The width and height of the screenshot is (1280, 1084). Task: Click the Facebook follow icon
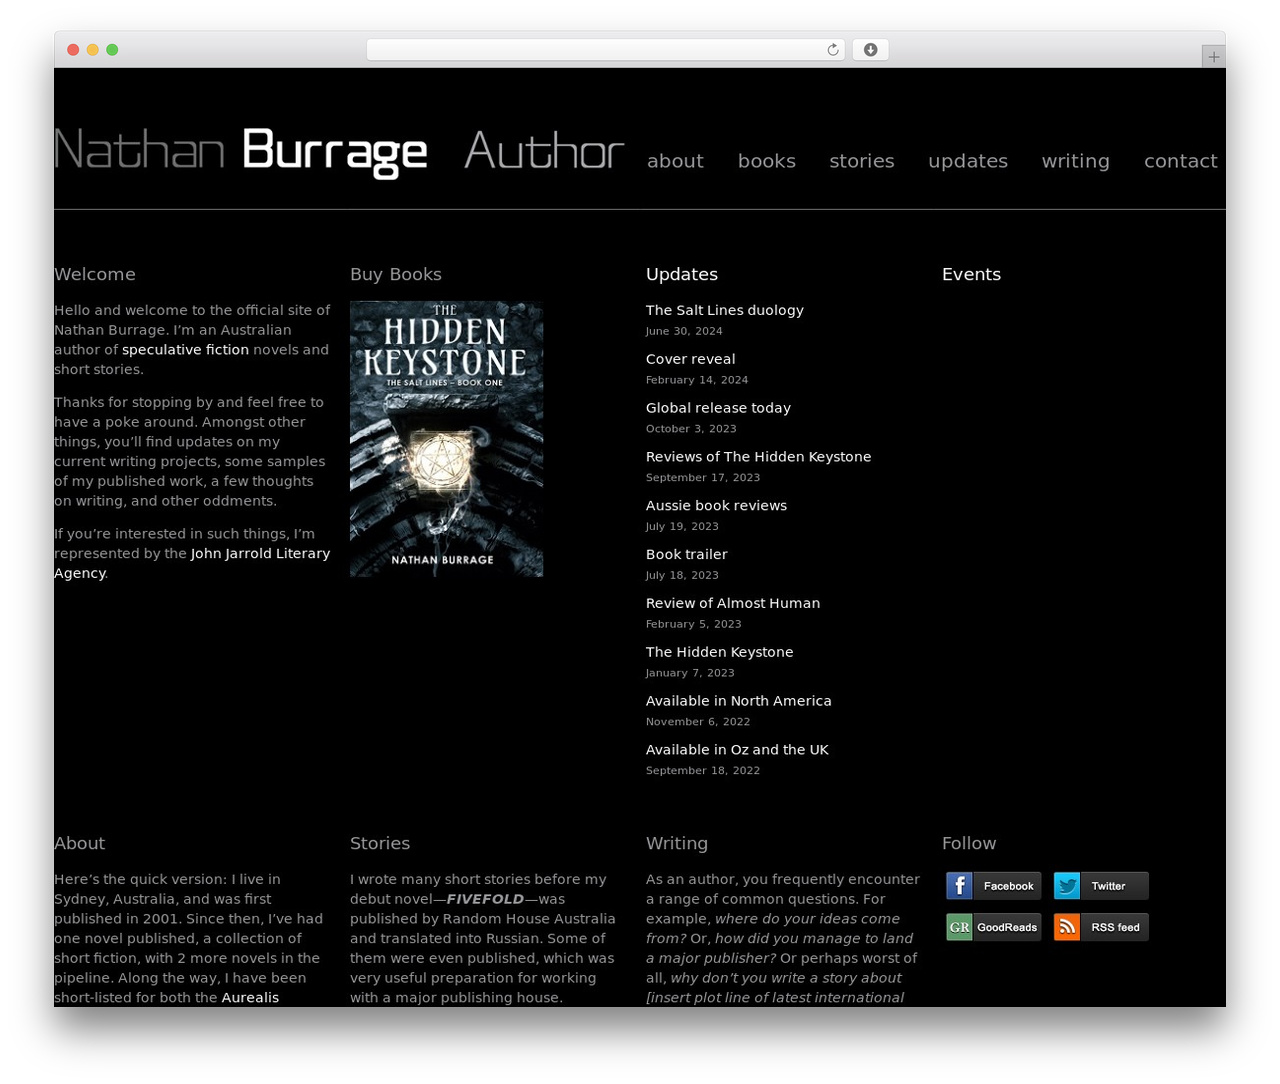coord(993,886)
